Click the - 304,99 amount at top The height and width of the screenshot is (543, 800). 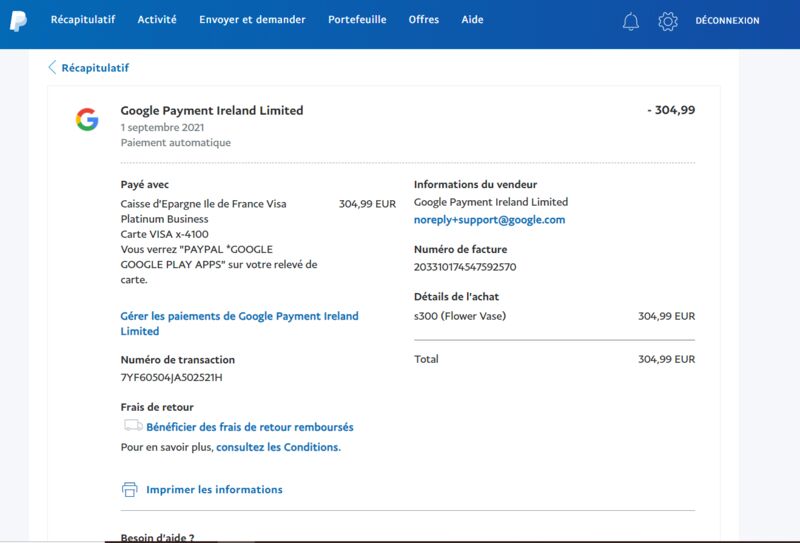coord(671,110)
